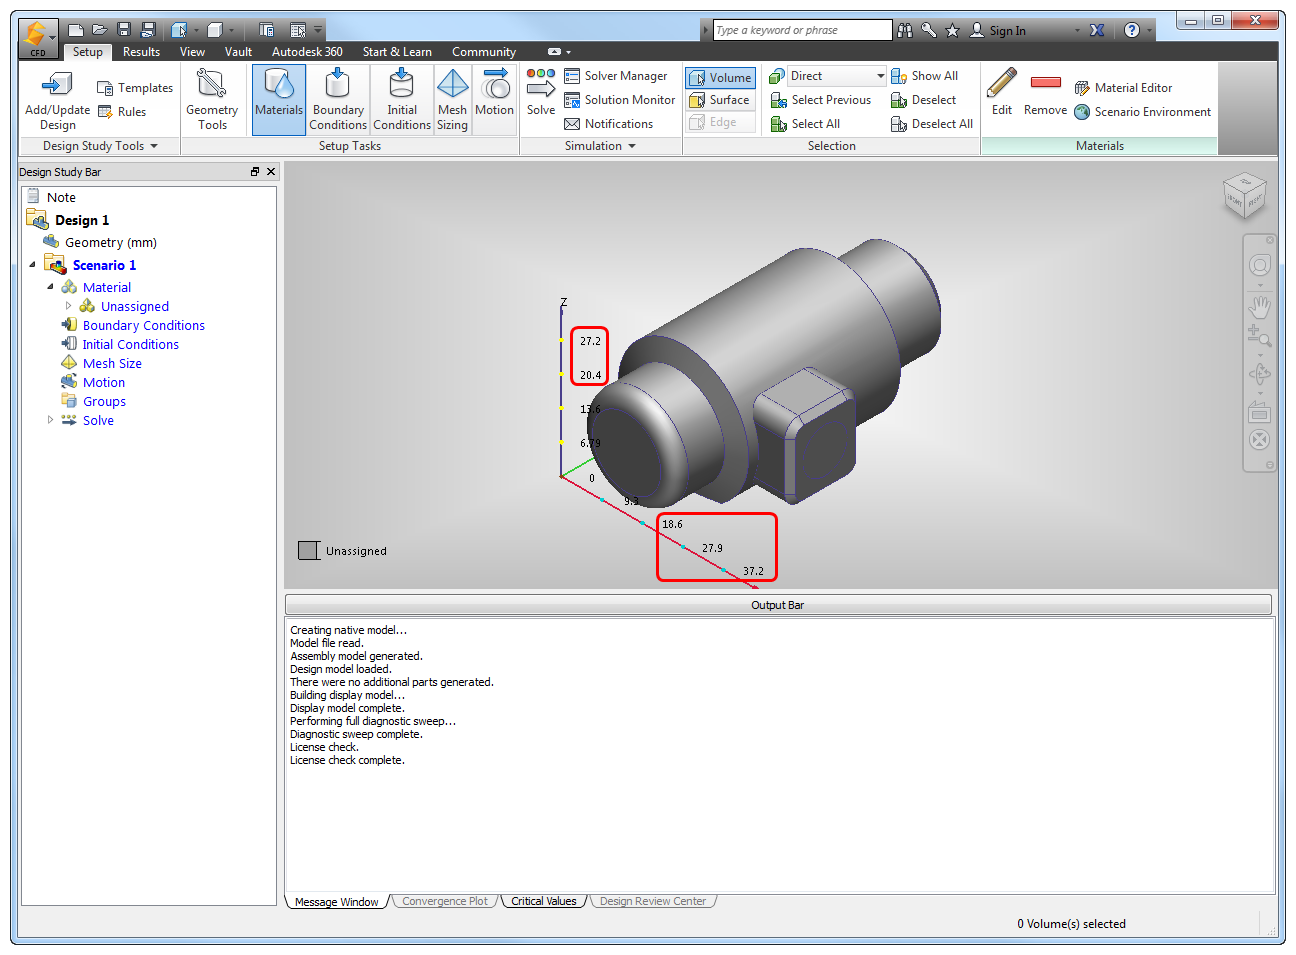The height and width of the screenshot is (955, 1296).
Task: Expand the Solve tree node
Action: pos(50,420)
